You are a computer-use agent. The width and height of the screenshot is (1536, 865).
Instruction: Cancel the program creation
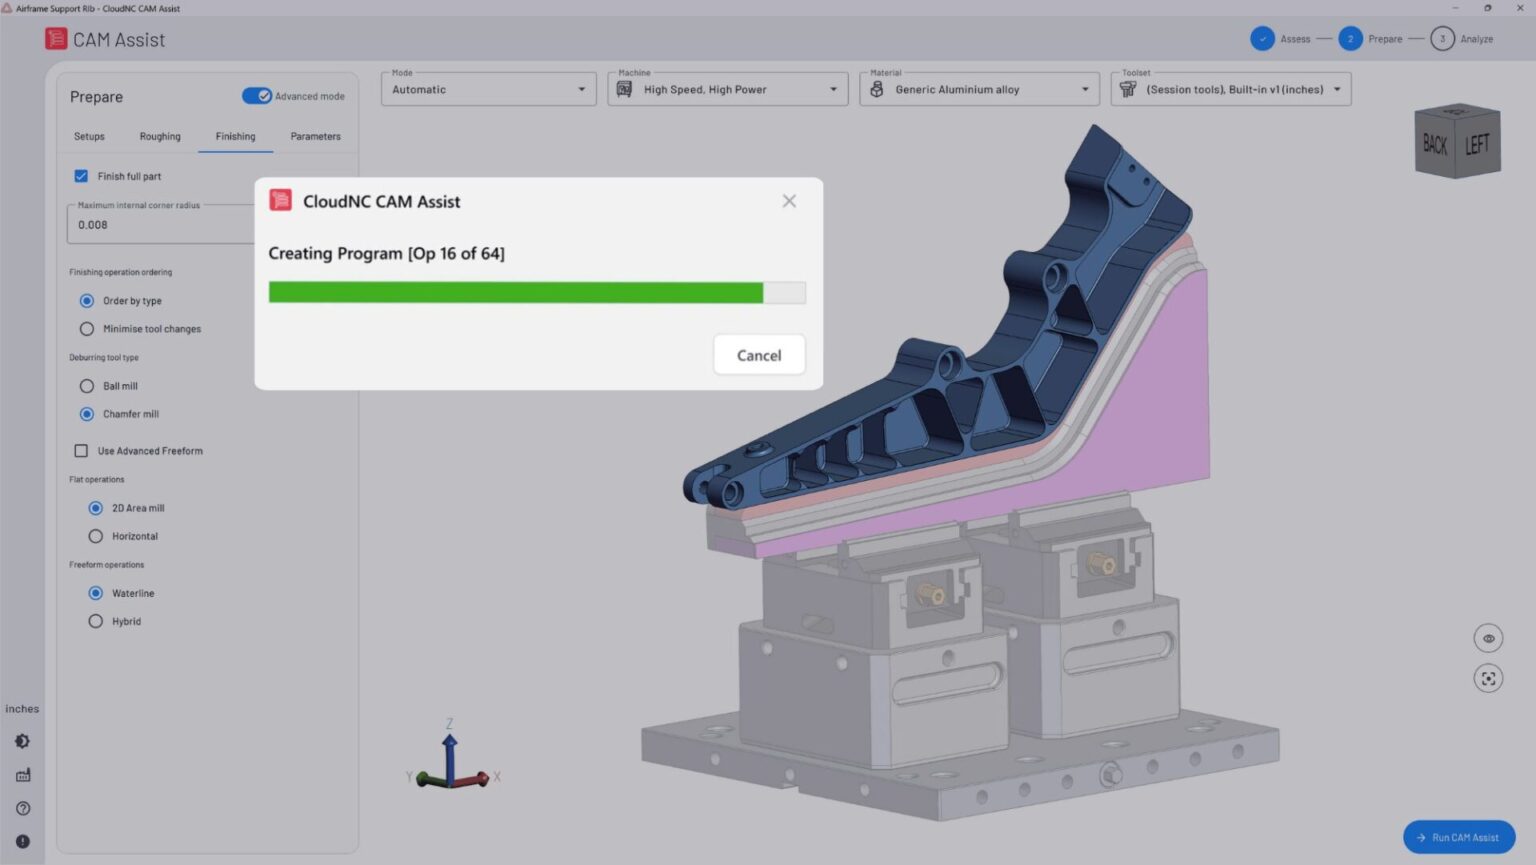tap(759, 355)
